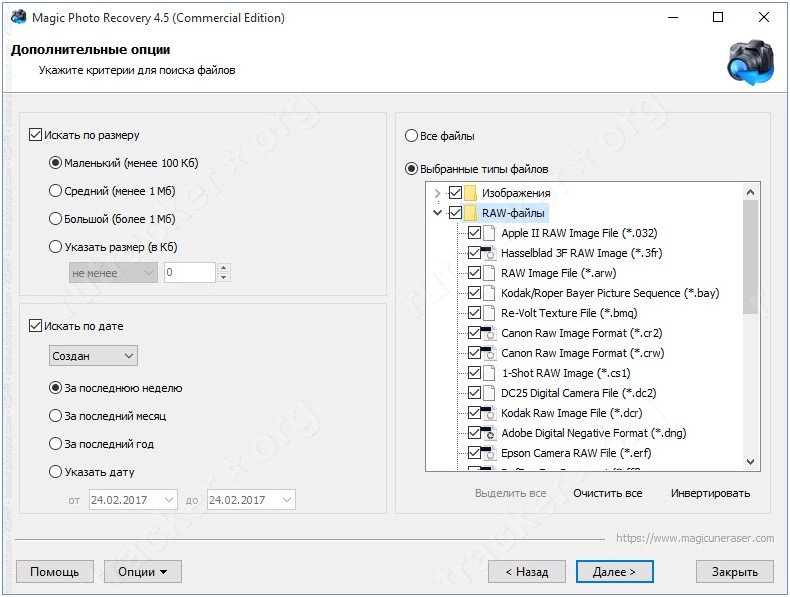790x597 pixels.
Task: Select the DC25 Digital Camera File (*.dc2) row
Action: tap(578, 393)
